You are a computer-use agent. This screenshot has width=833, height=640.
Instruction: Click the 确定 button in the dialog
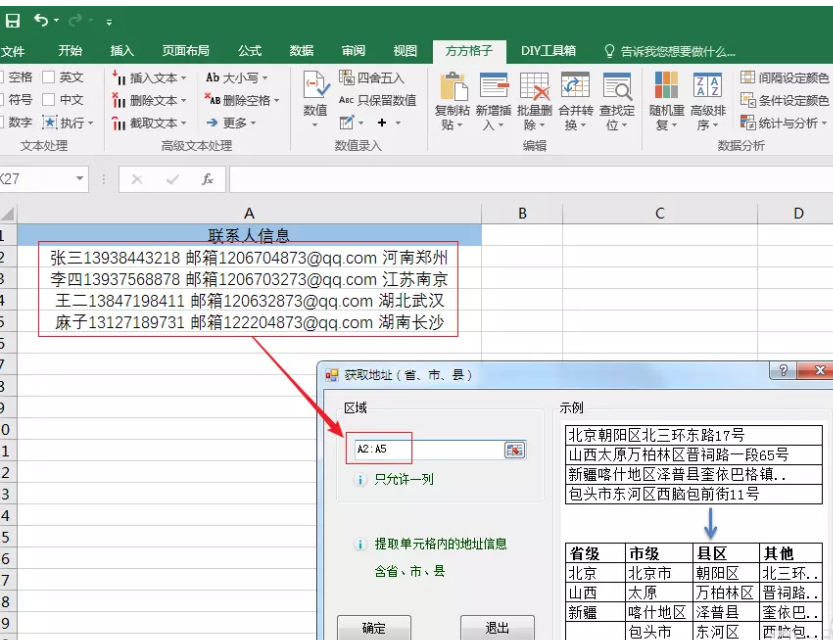[x=374, y=628]
